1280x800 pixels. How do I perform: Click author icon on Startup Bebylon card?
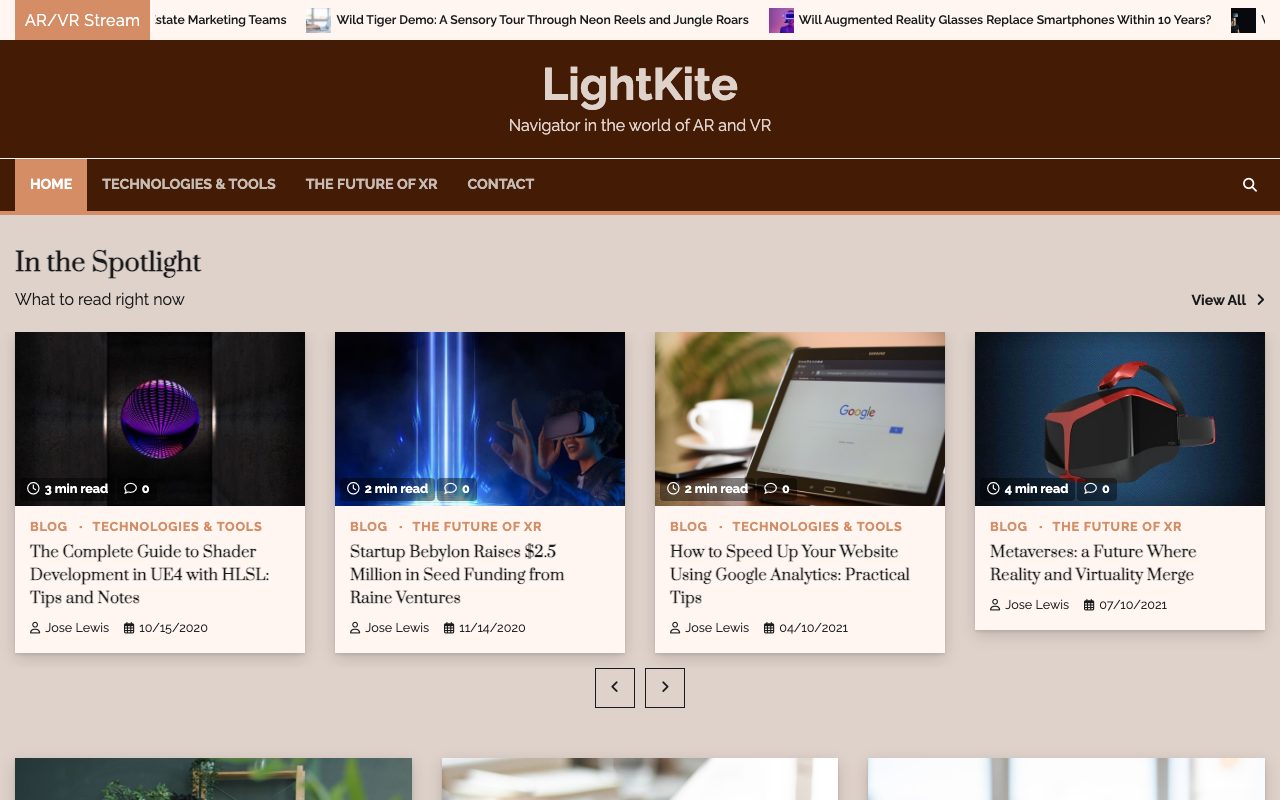pos(355,628)
